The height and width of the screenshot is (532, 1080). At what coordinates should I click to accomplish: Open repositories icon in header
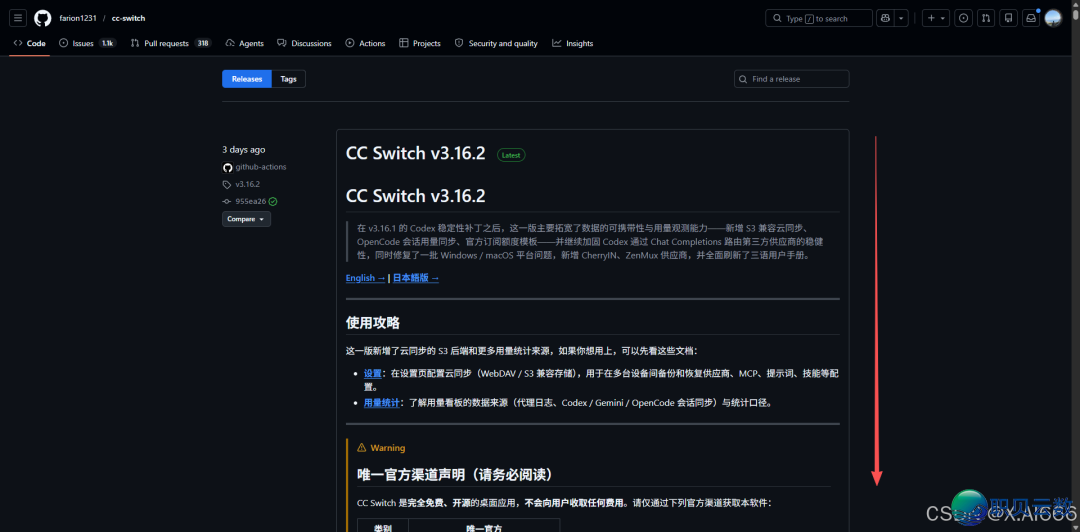coord(1008,19)
